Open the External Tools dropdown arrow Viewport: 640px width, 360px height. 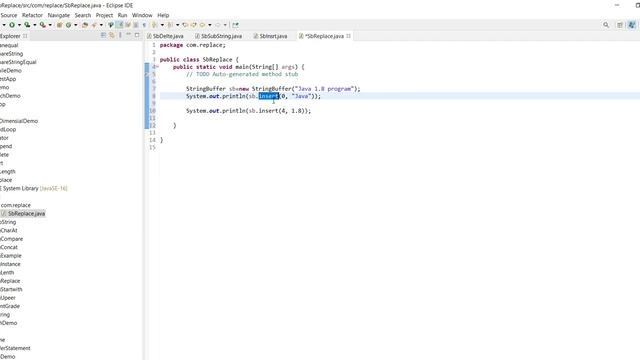tap(50, 25)
